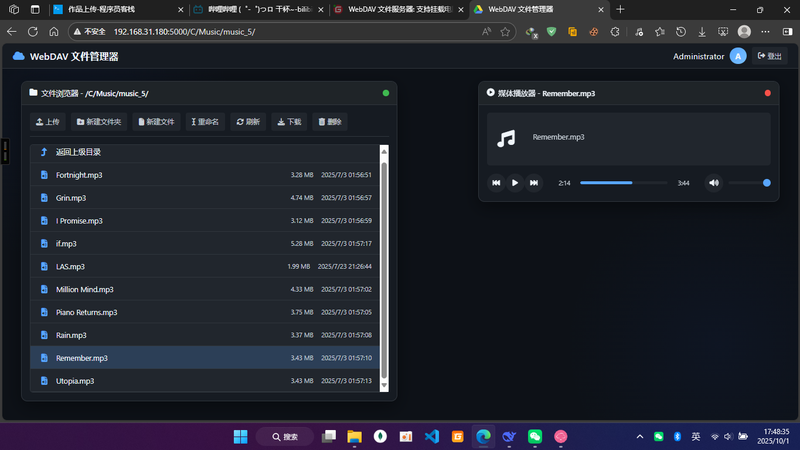Click the green dot on file browser panel
This screenshot has height=450, width=800.
click(386, 93)
